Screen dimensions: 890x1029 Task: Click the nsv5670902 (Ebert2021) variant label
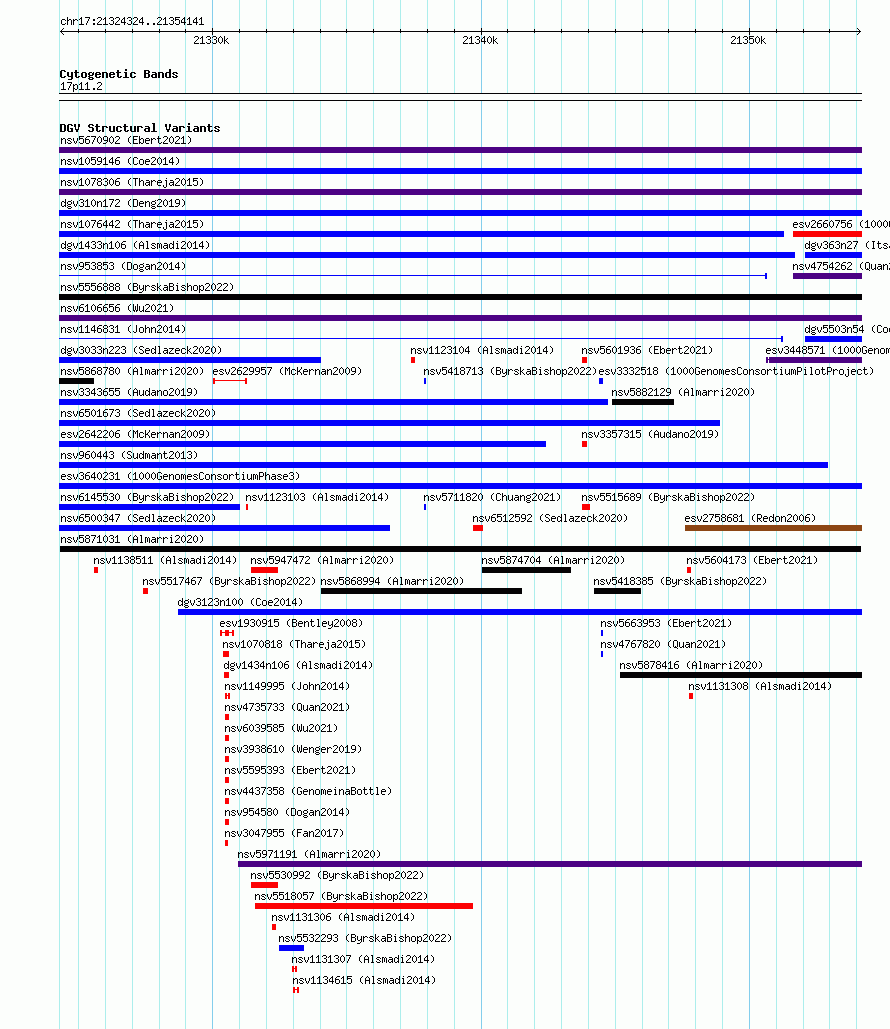[126, 140]
